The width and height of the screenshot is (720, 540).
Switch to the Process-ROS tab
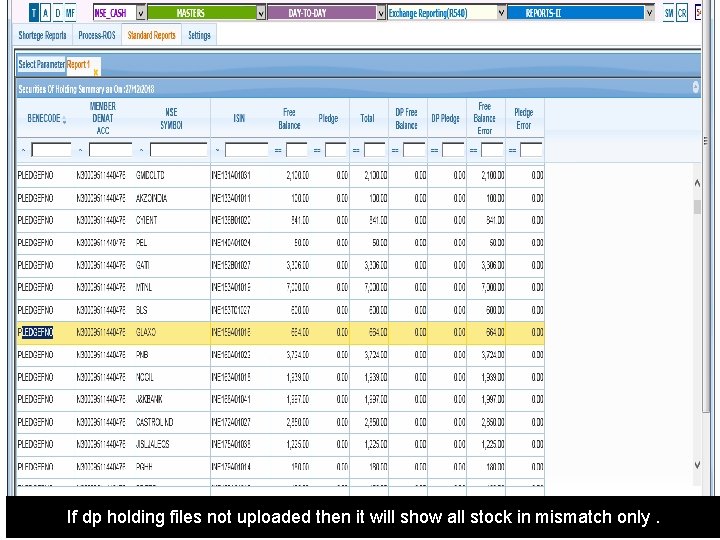[x=97, y=35]
